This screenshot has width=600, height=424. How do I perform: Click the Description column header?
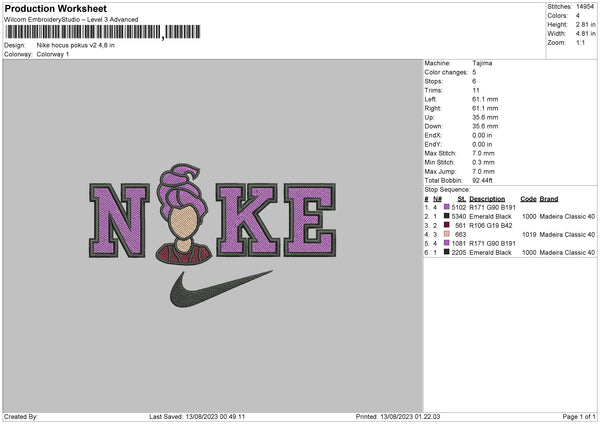[487, 199]
